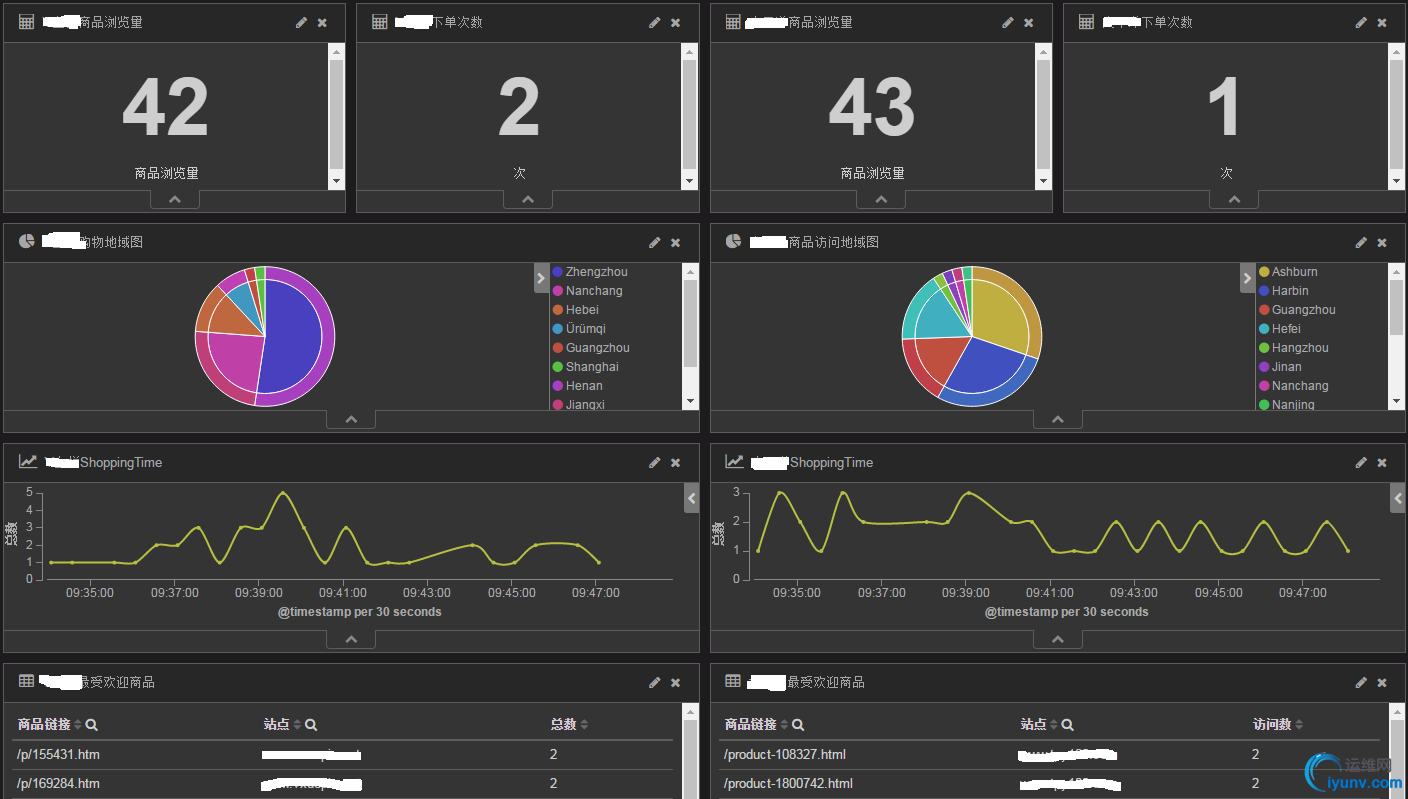Edit the 商品浏览量 panel showing 42
The width and height of the screenshot is (1408, 799).
coord(302,22)
